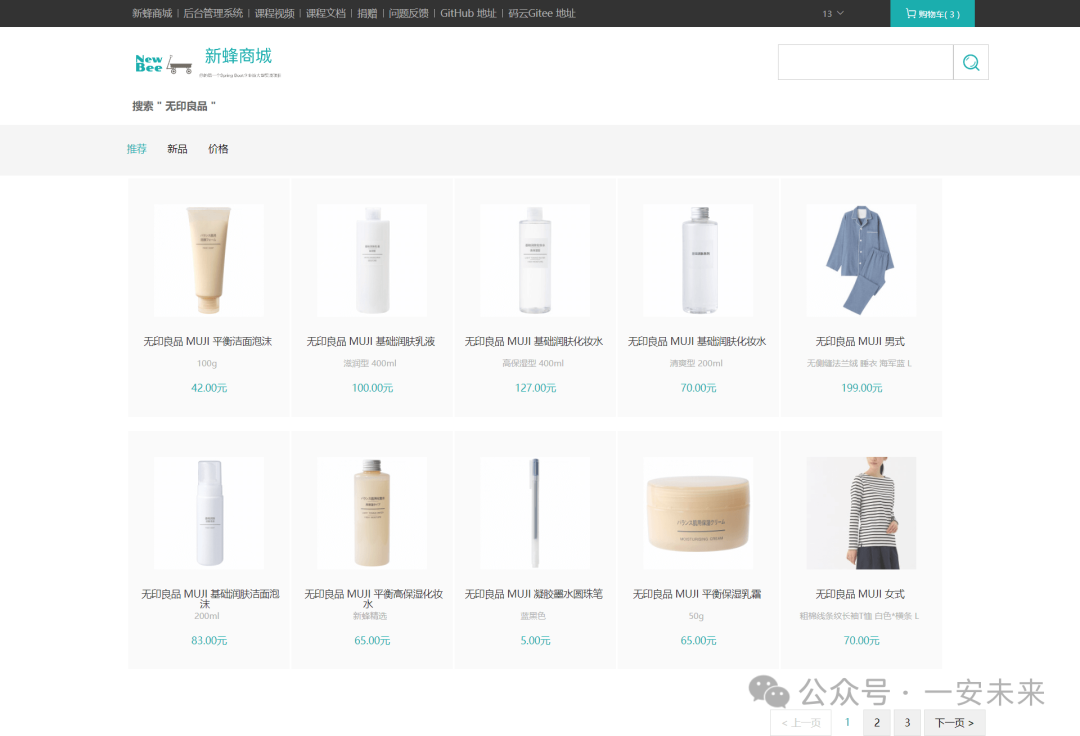This screenshot has width=1080, height=736.
Task: Click the 100g description text
Action: pyautogui.click(x=207, y=364)
